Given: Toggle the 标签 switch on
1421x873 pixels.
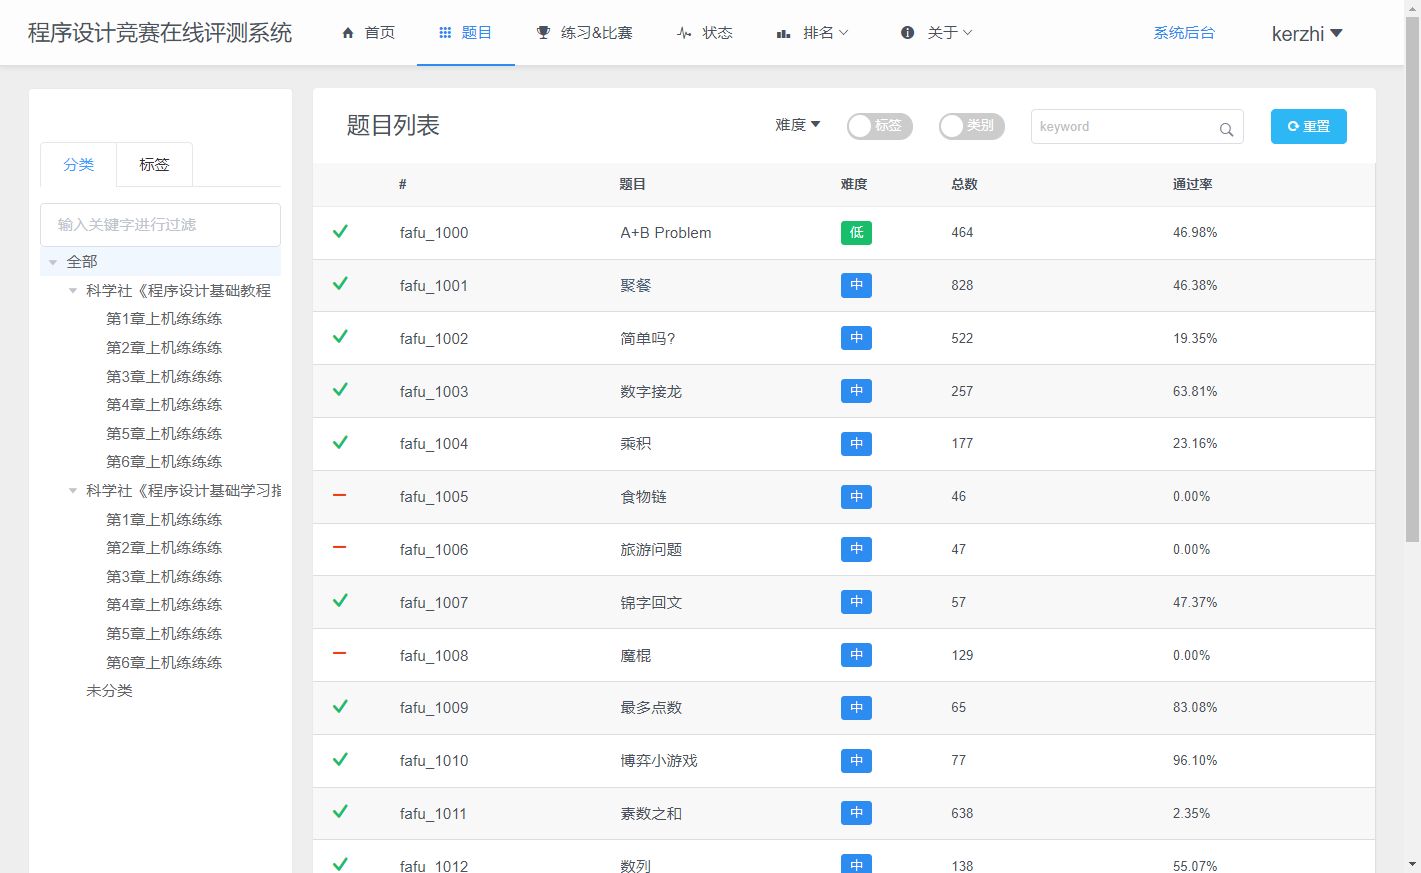Looking at the screenshot, I should pos(879,126).
